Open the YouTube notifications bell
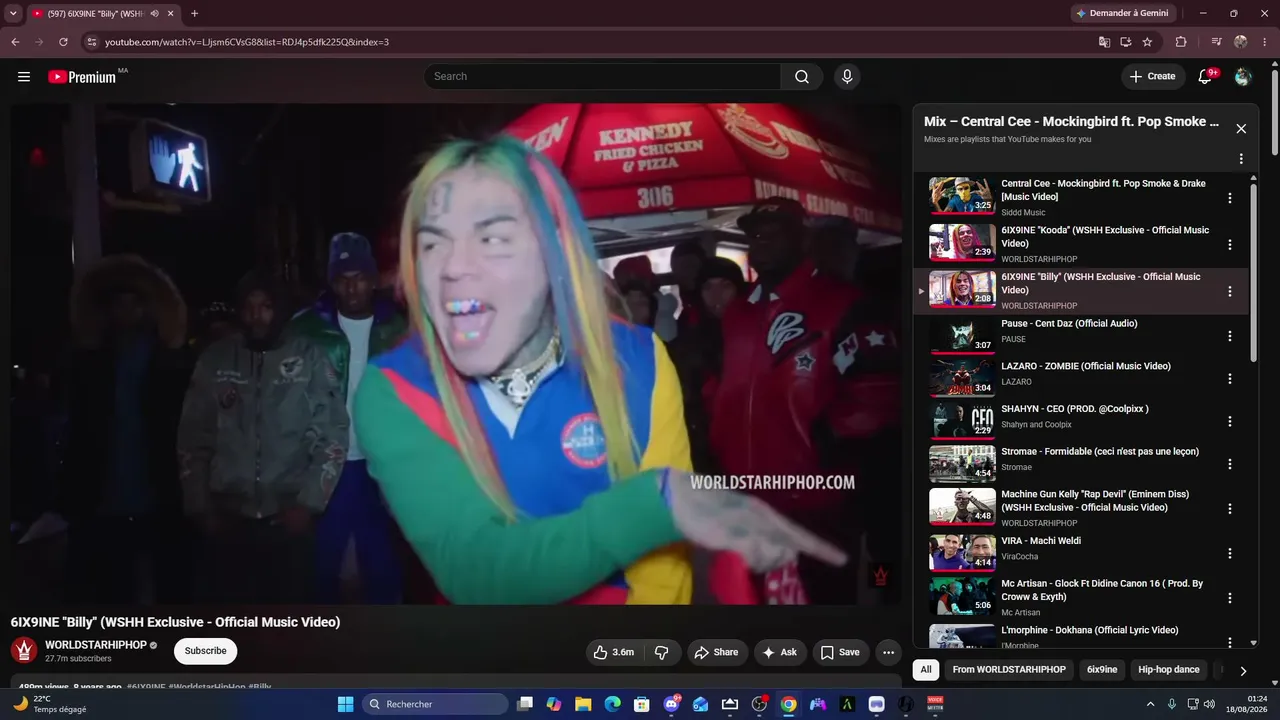The height and width of the screenshot is (720, 1280). (x=1205, y=77)
